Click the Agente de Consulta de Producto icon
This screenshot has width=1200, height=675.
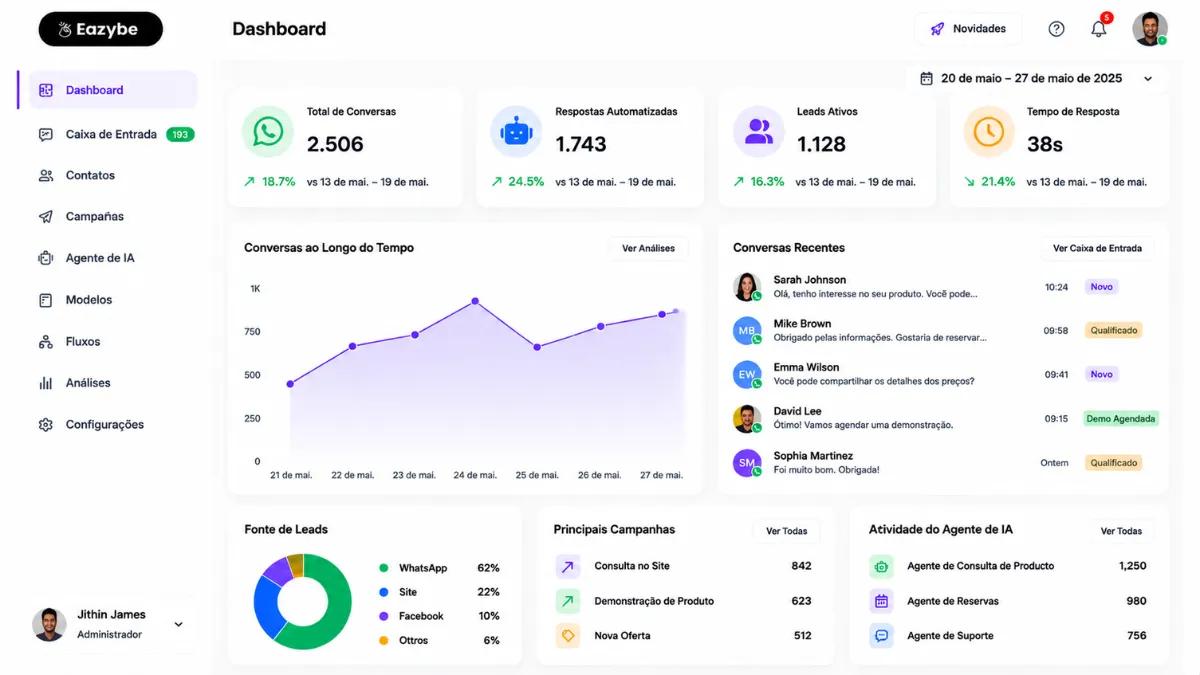(881, 566)
